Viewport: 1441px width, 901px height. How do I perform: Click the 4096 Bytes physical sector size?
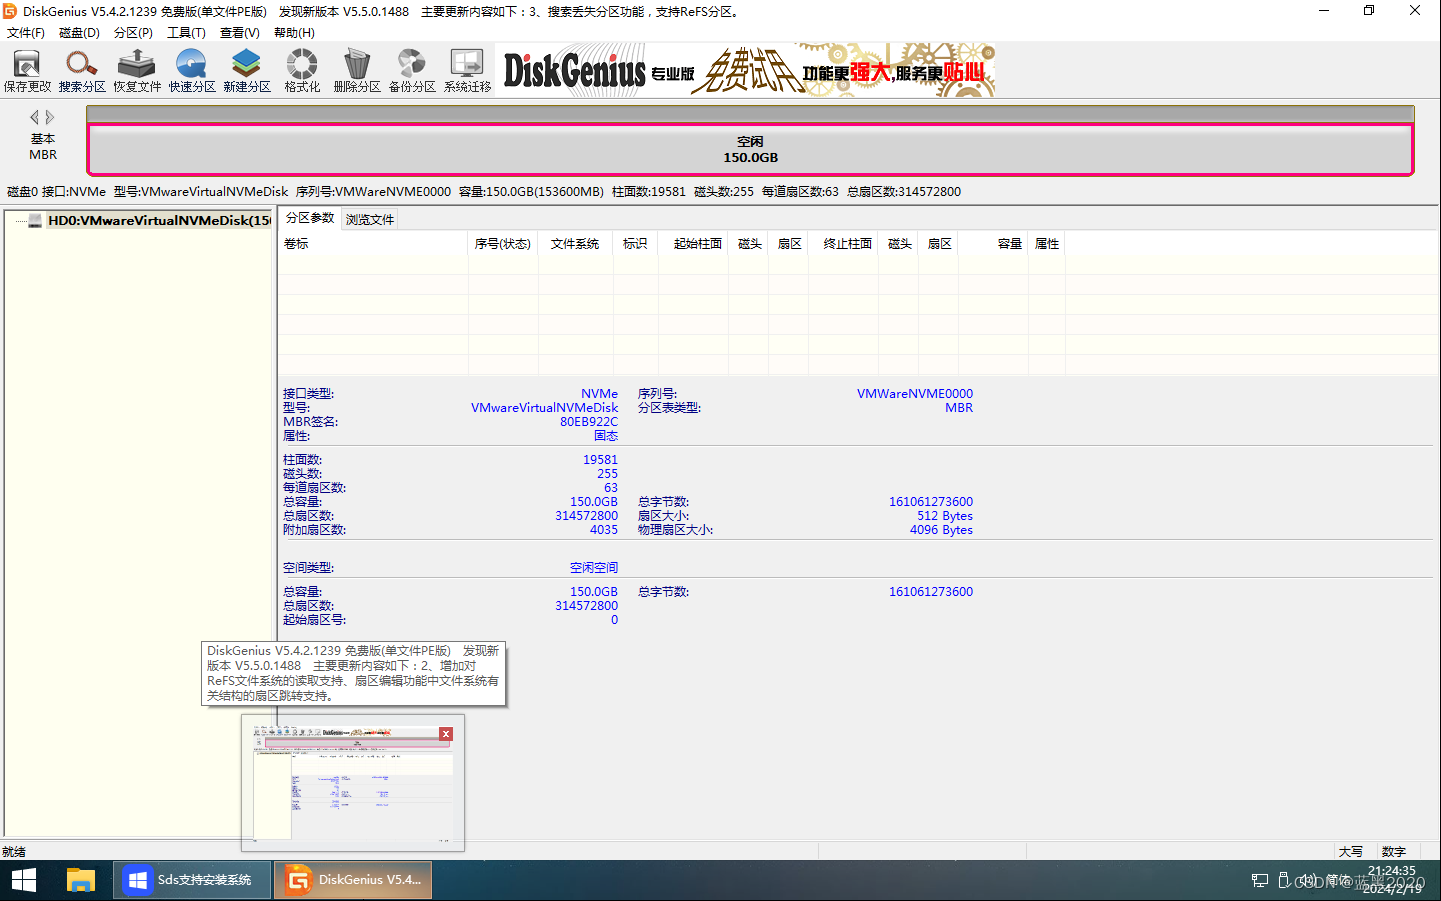coord(941,530)
